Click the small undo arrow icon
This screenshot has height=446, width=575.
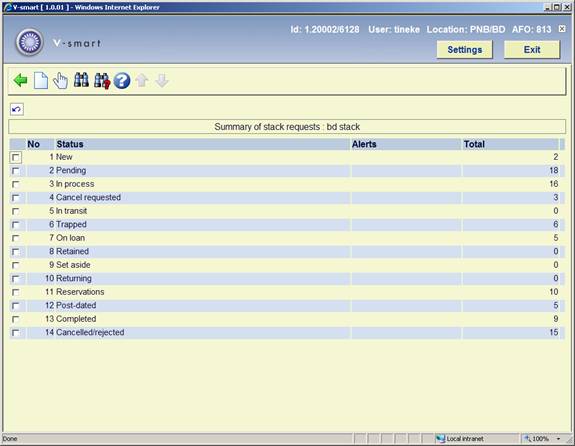17,109
